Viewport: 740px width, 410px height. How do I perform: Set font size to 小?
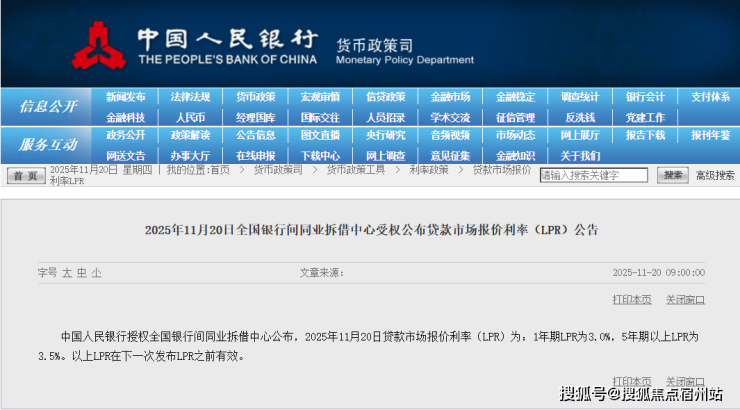click(x=96, y=273)
